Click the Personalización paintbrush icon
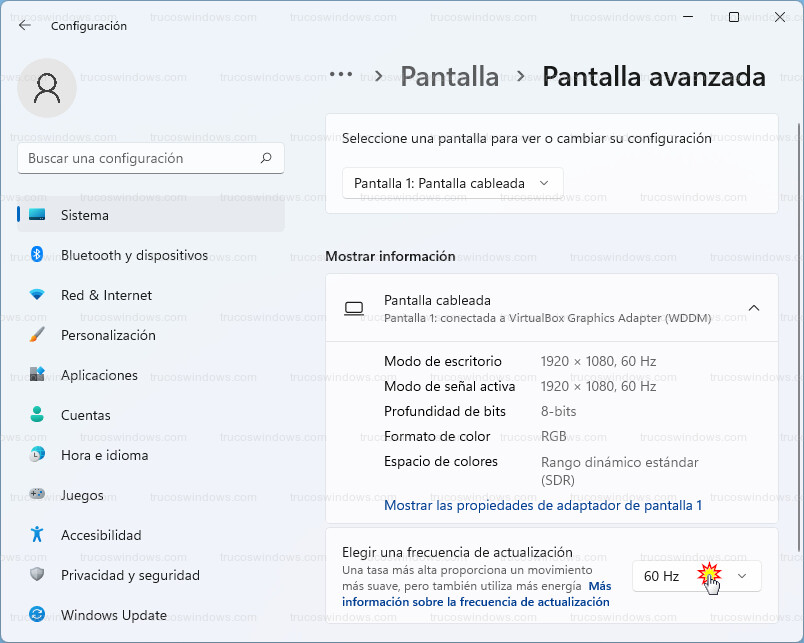Image resolution: width=804 pixels, height=643 pixels. [x=37, y=335]
